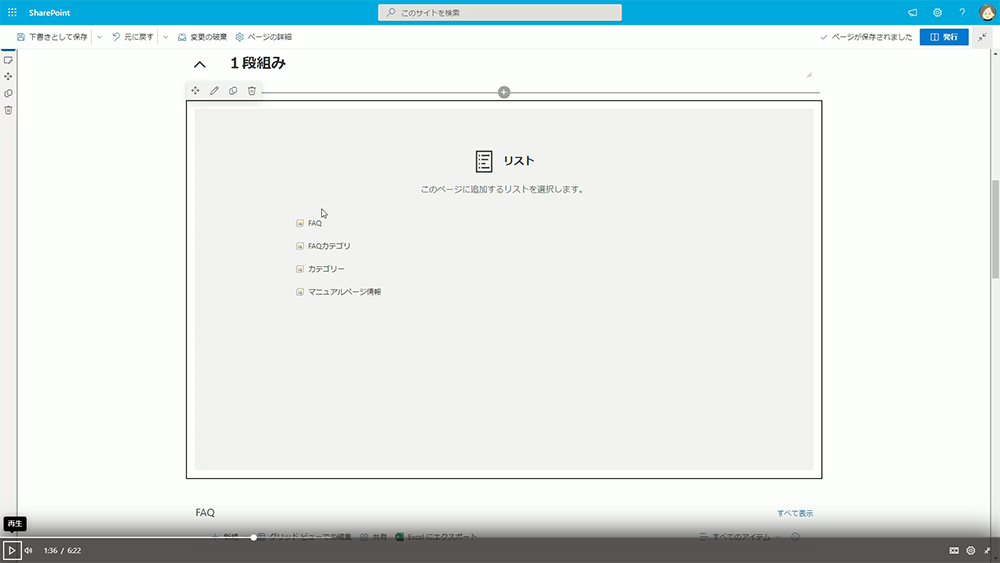This screenshot has width=1000, height=563.
Task: Focus the このサイトを検索 search box
Action: 499,13
